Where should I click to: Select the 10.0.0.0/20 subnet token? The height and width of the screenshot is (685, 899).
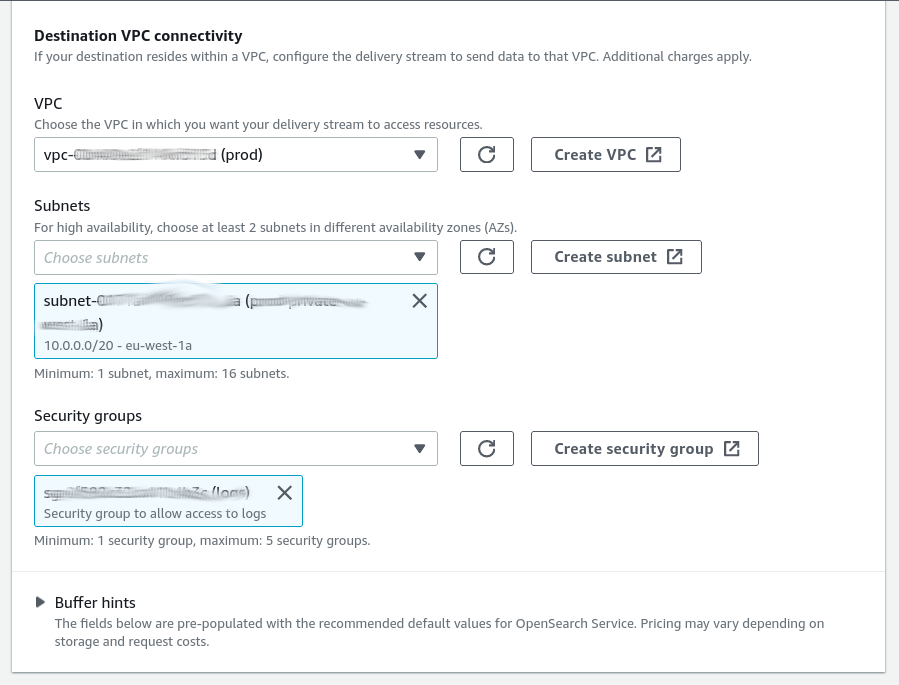236,321
